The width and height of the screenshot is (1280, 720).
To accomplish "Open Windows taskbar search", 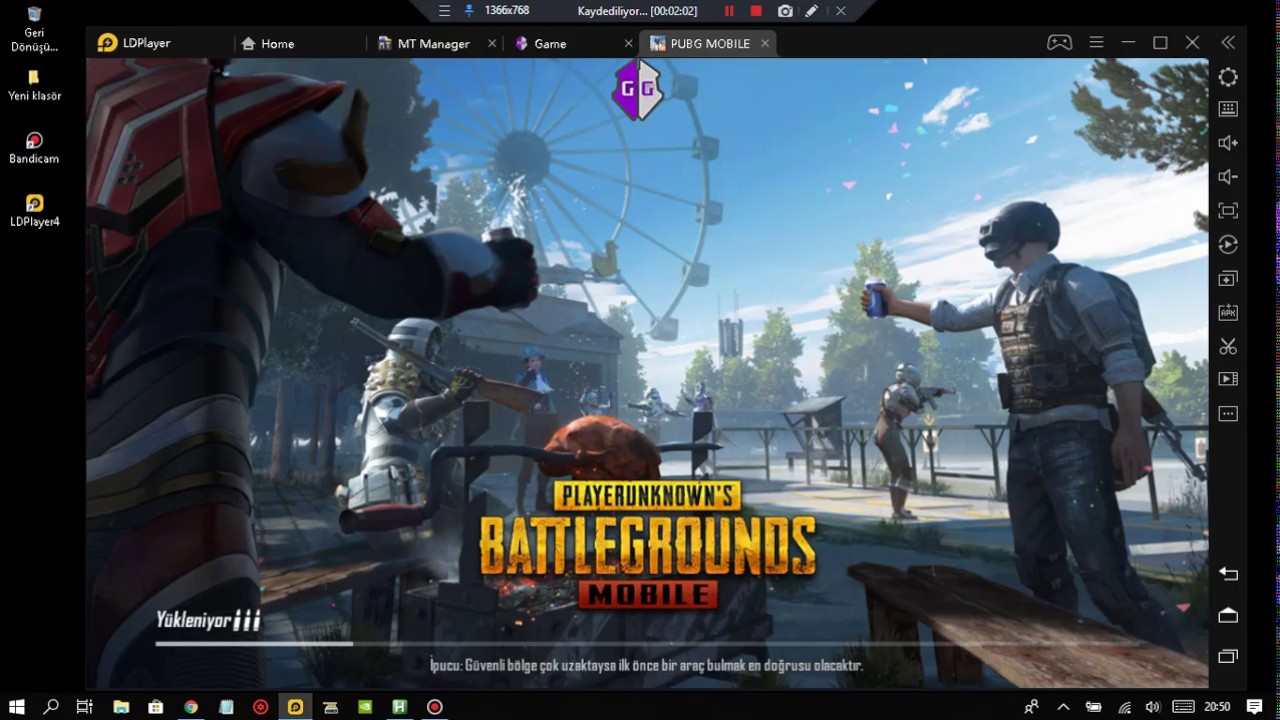I will (x=51, y=707).
